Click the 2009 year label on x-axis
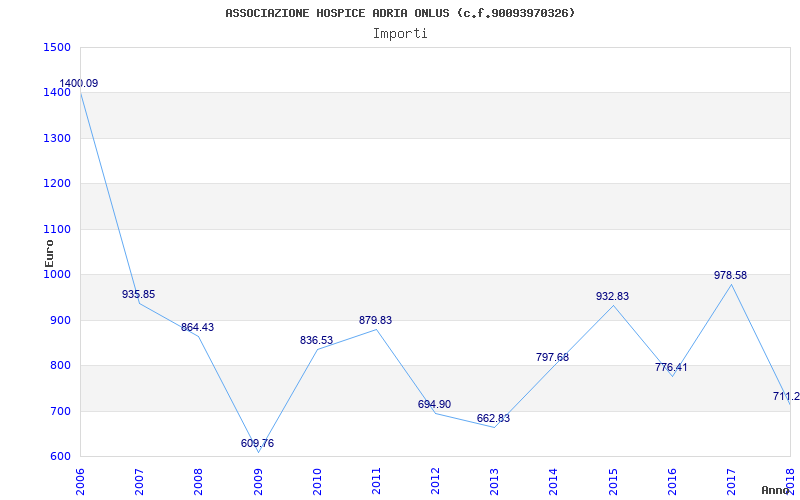 [x=258, y=482]
